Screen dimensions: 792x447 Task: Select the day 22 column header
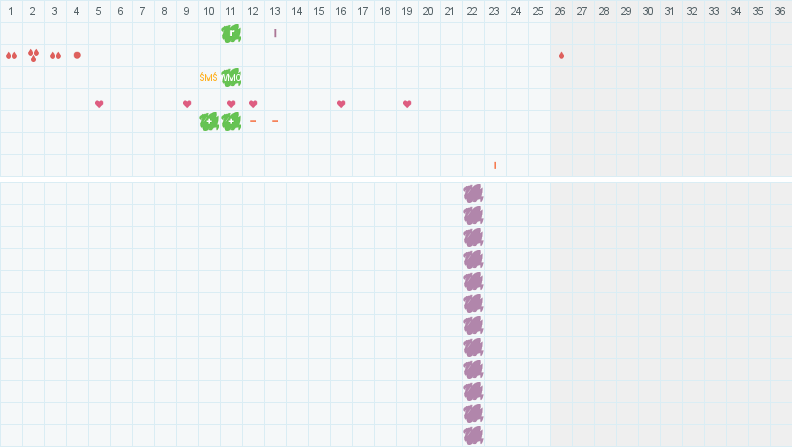tap(472, 11)
